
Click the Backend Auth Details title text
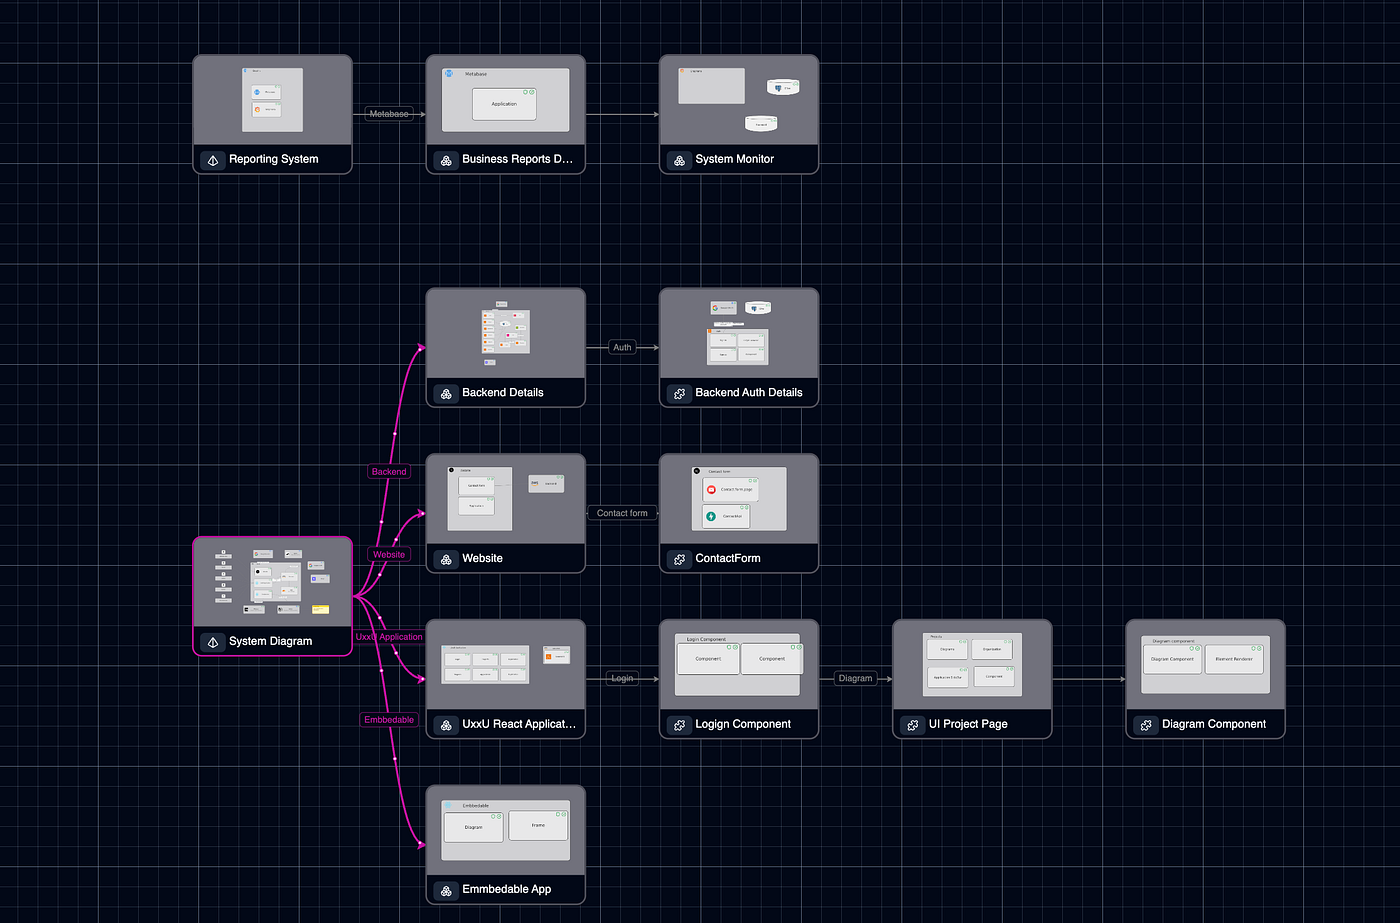click(x=749, y=393)
